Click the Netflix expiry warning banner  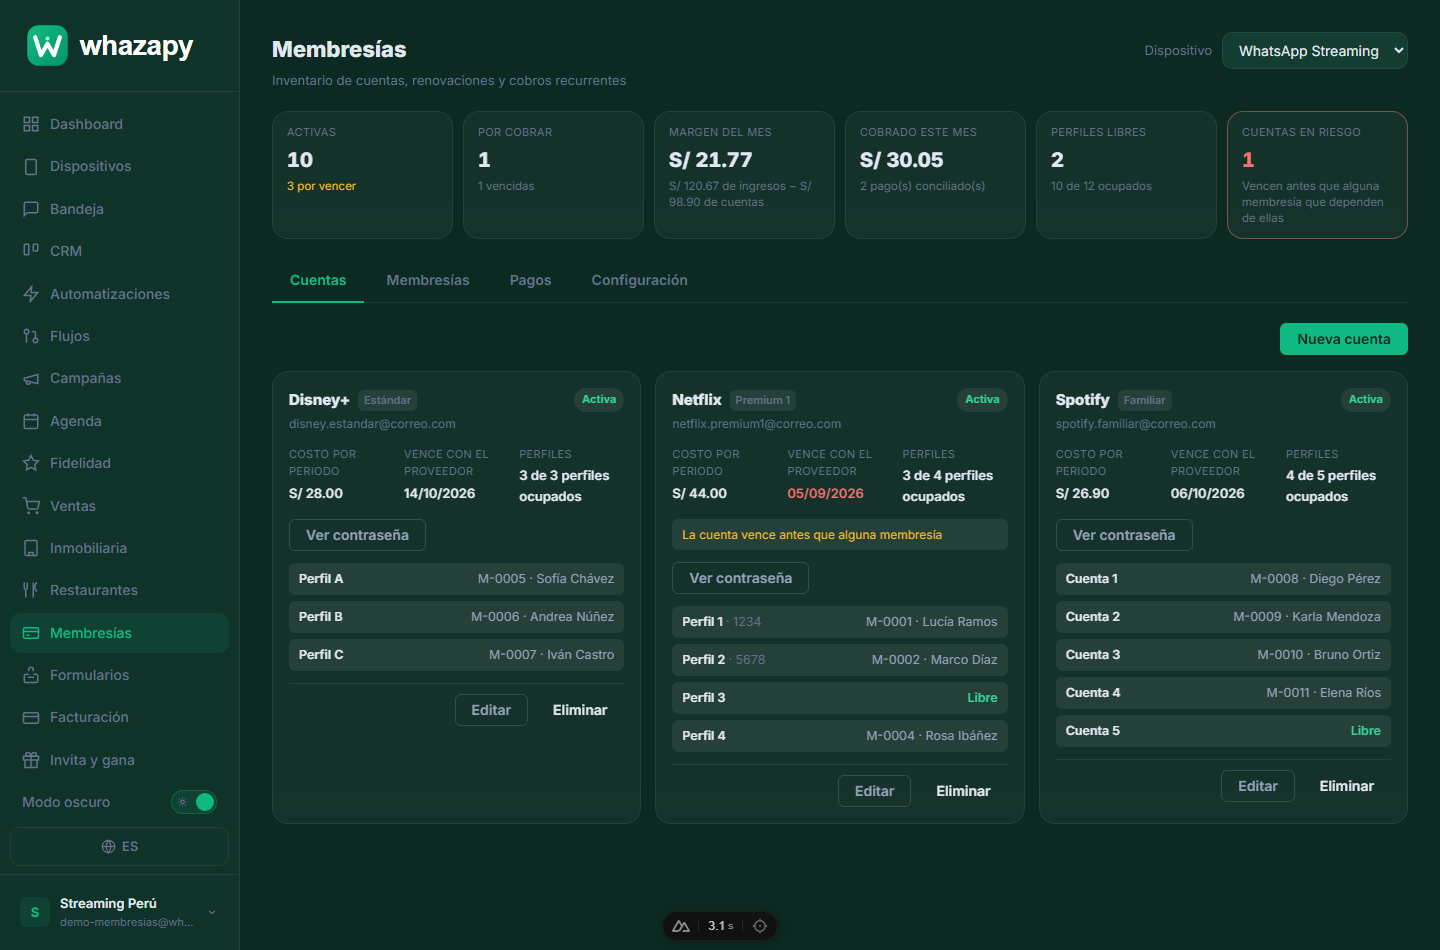pyautogui.click(x=840, y=535)
